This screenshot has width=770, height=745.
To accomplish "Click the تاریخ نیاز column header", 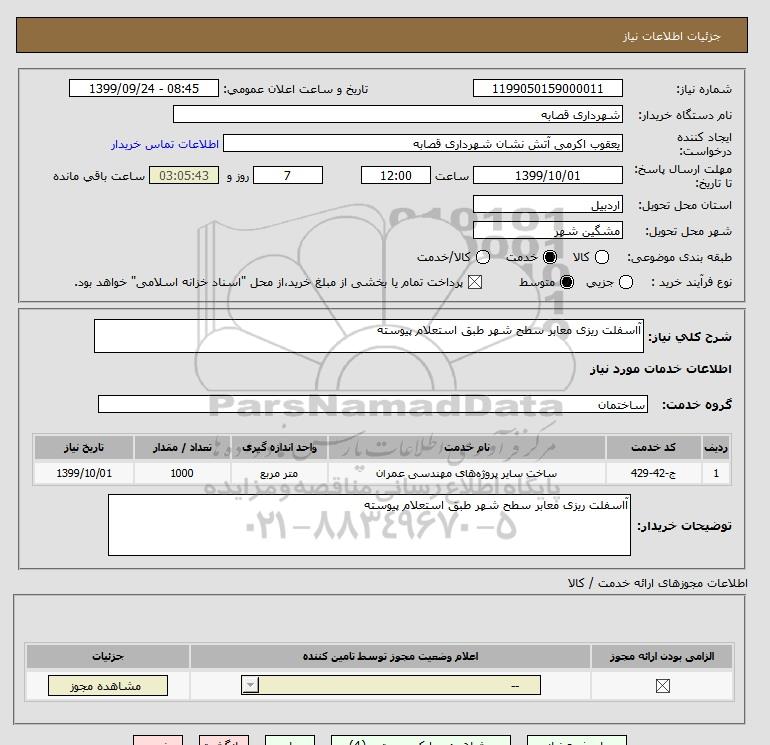I will 84,447.
